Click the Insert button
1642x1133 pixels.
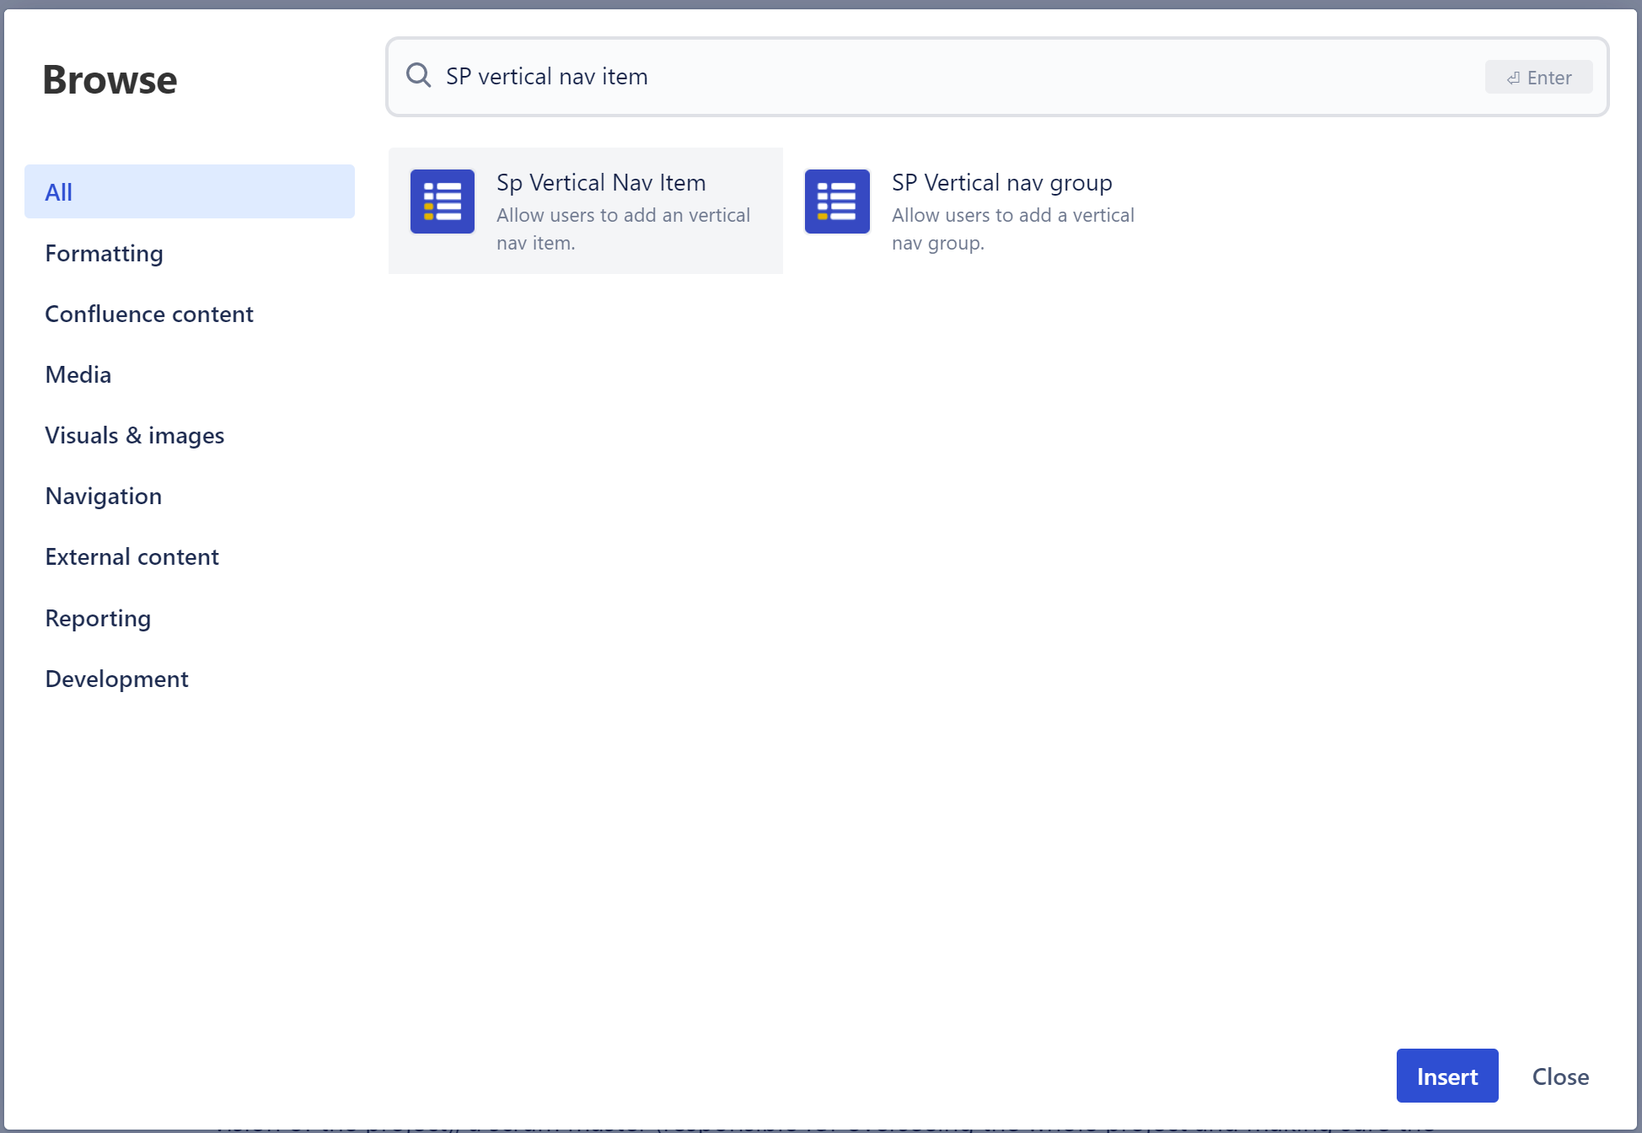[x=1447, y=1076]
